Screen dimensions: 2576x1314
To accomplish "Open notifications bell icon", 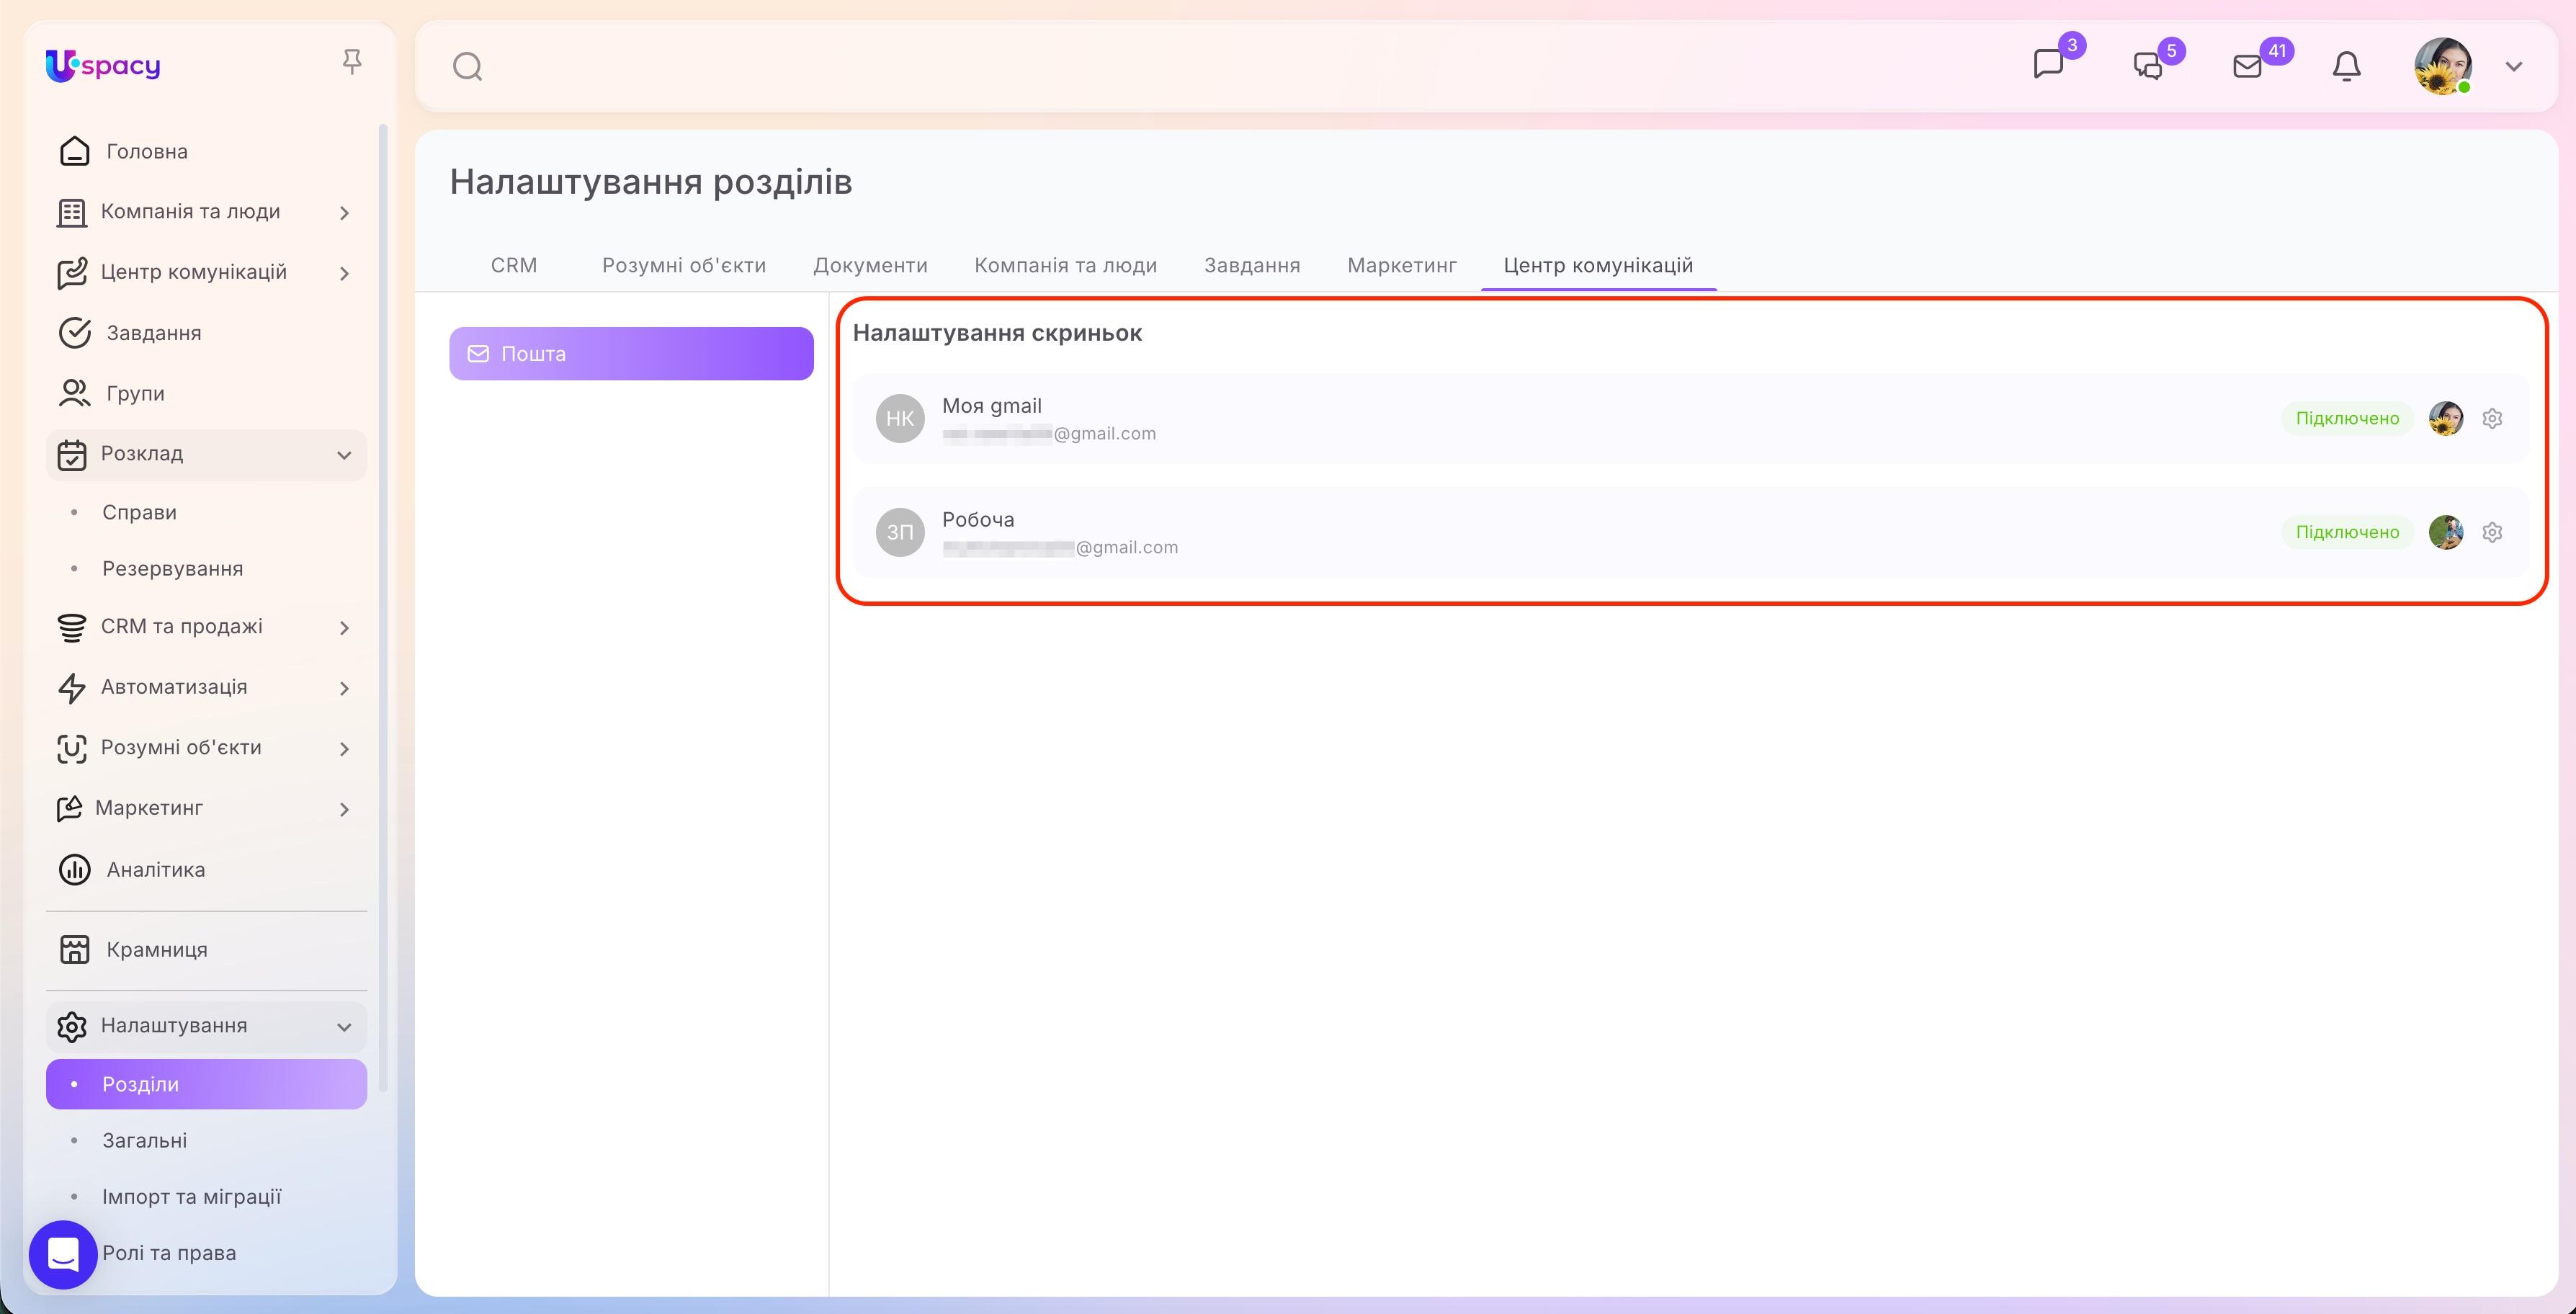I will click(x=2346, y=66).
